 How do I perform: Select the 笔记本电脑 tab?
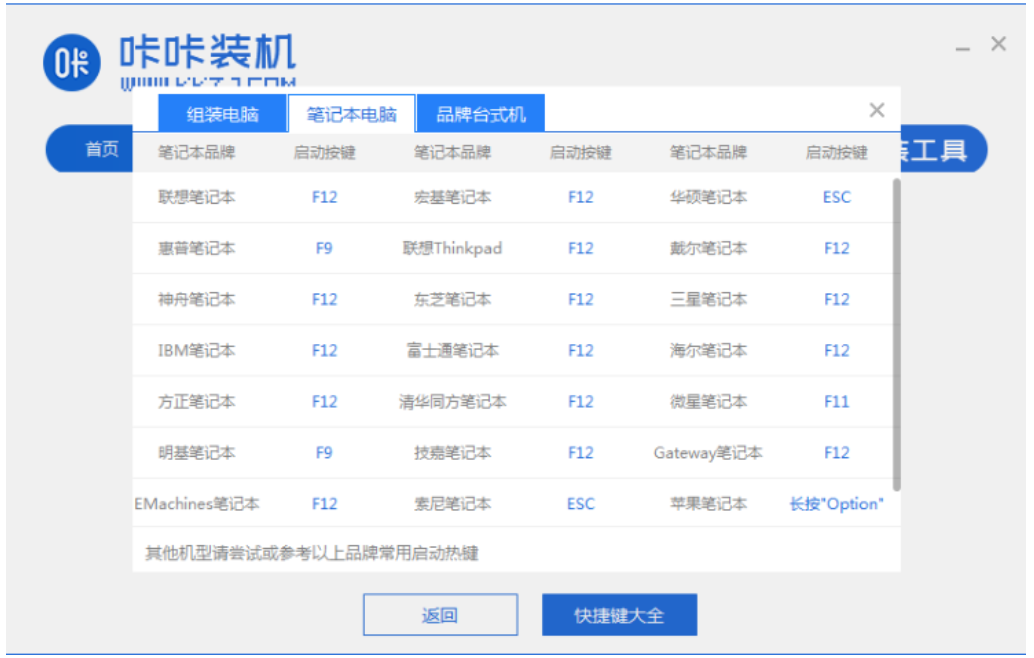pos(351,114)
